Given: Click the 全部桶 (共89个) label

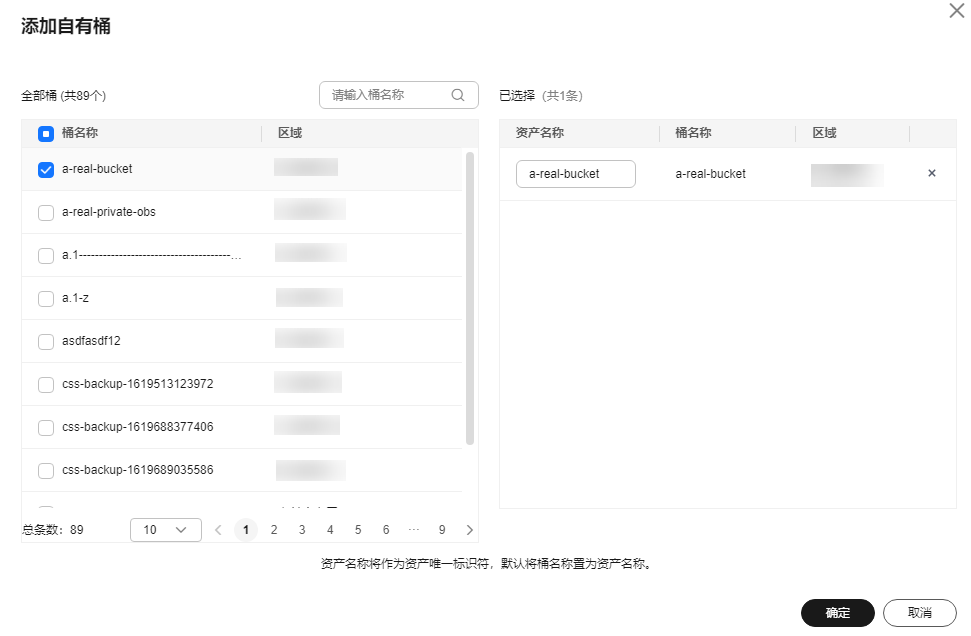Looking at the screenshot, I should [64, 96].
